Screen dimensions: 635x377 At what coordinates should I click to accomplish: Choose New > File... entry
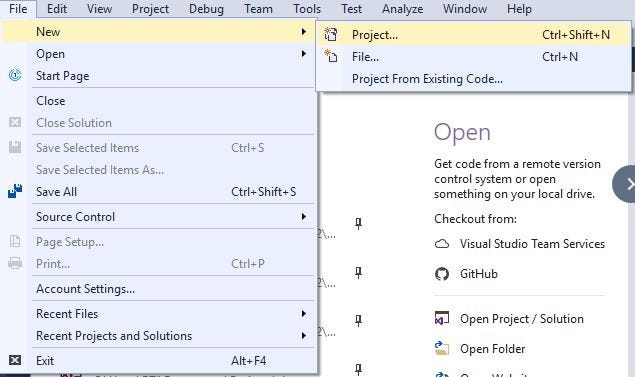474,57
